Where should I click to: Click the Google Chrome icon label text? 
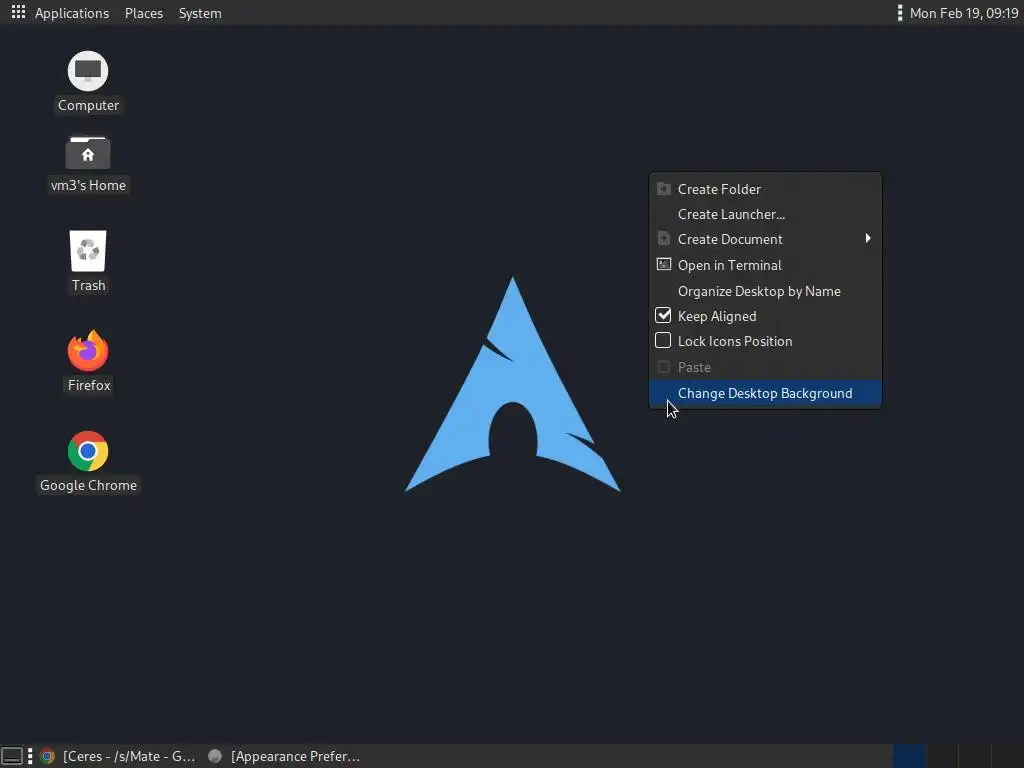coord(88,485)
